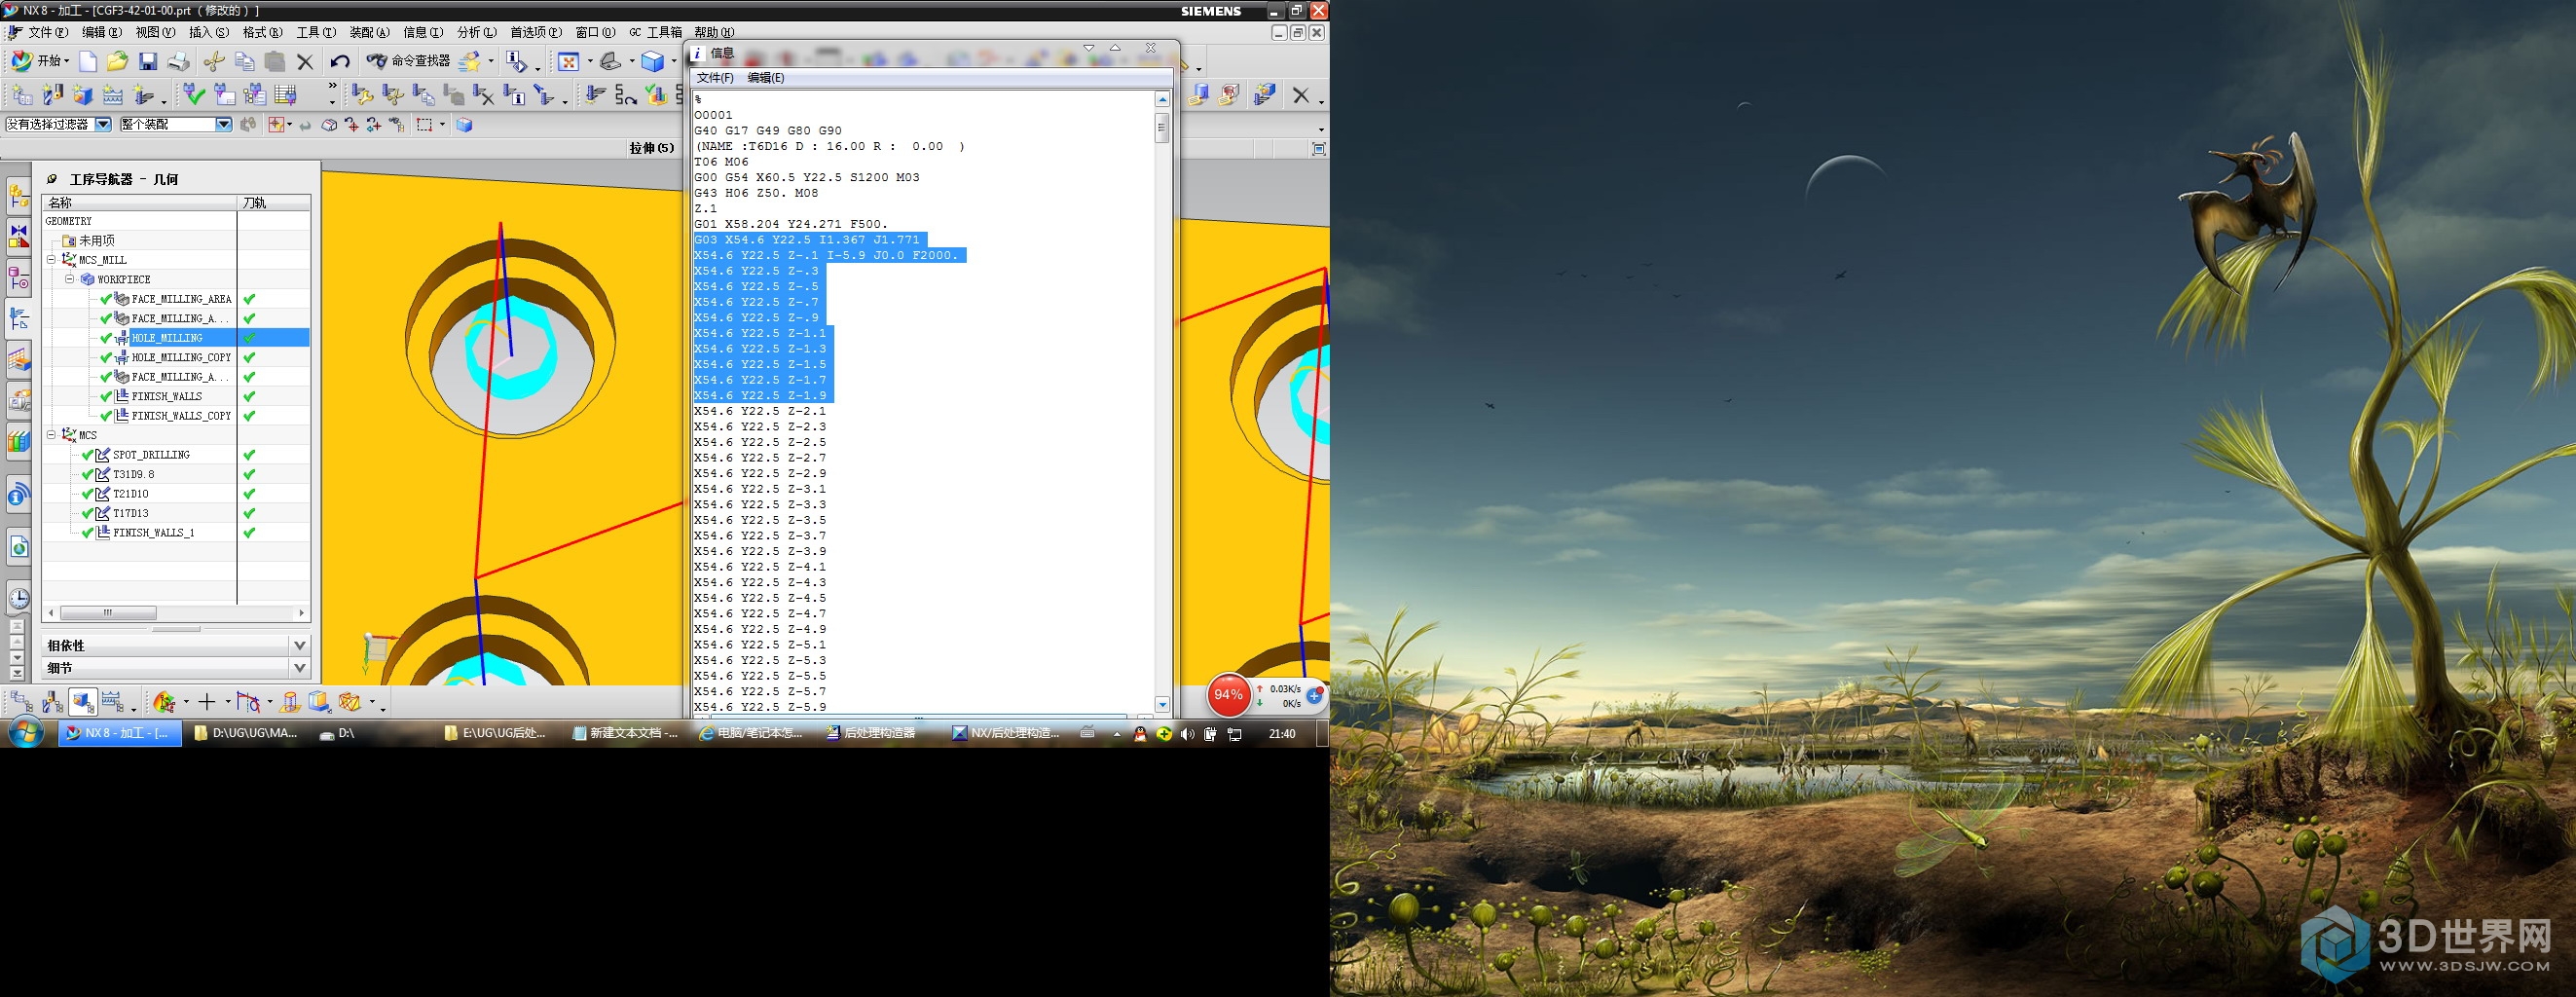Screen dimensions: 2576x997
Task: Click toolpath check for FINISH_WALLS row
Action: [249, 396]
